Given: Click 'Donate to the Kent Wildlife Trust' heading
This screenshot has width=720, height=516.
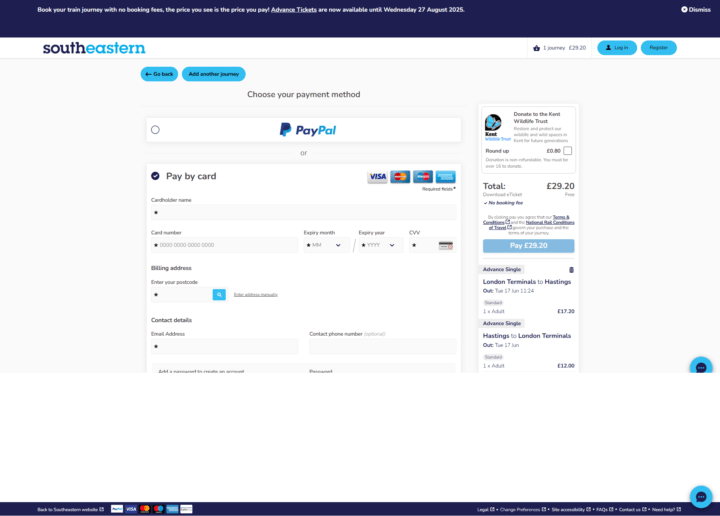Looking at the screenshot, I should 537,118.
